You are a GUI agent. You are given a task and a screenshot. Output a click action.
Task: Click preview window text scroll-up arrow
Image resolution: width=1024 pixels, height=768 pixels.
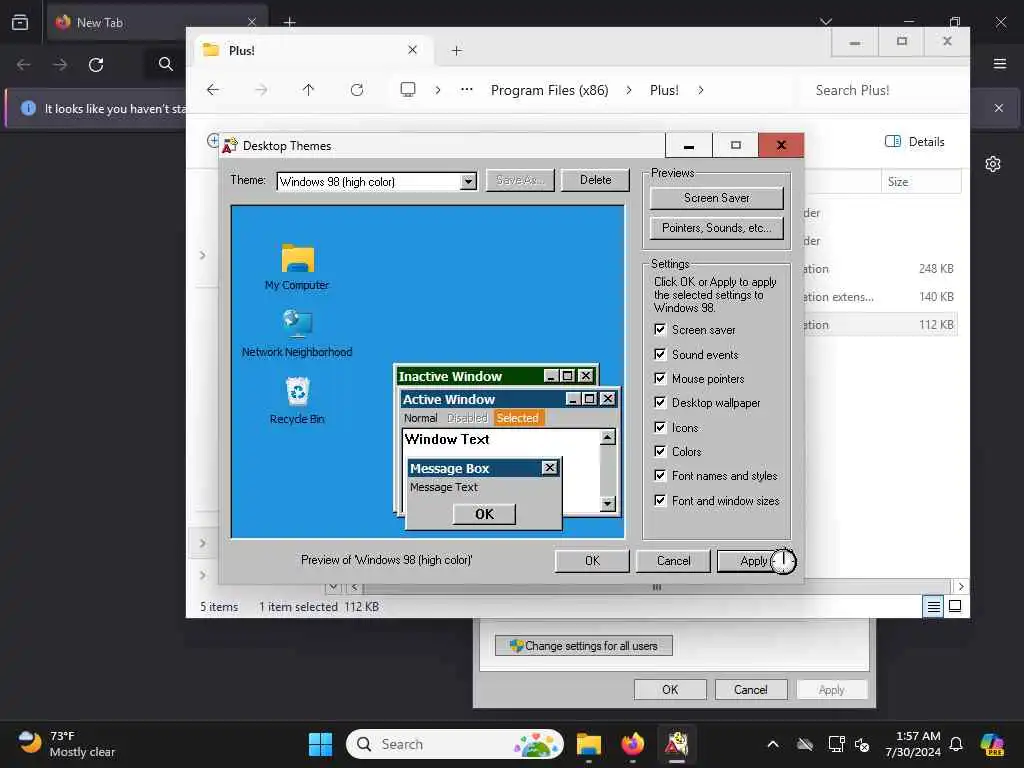608,437
